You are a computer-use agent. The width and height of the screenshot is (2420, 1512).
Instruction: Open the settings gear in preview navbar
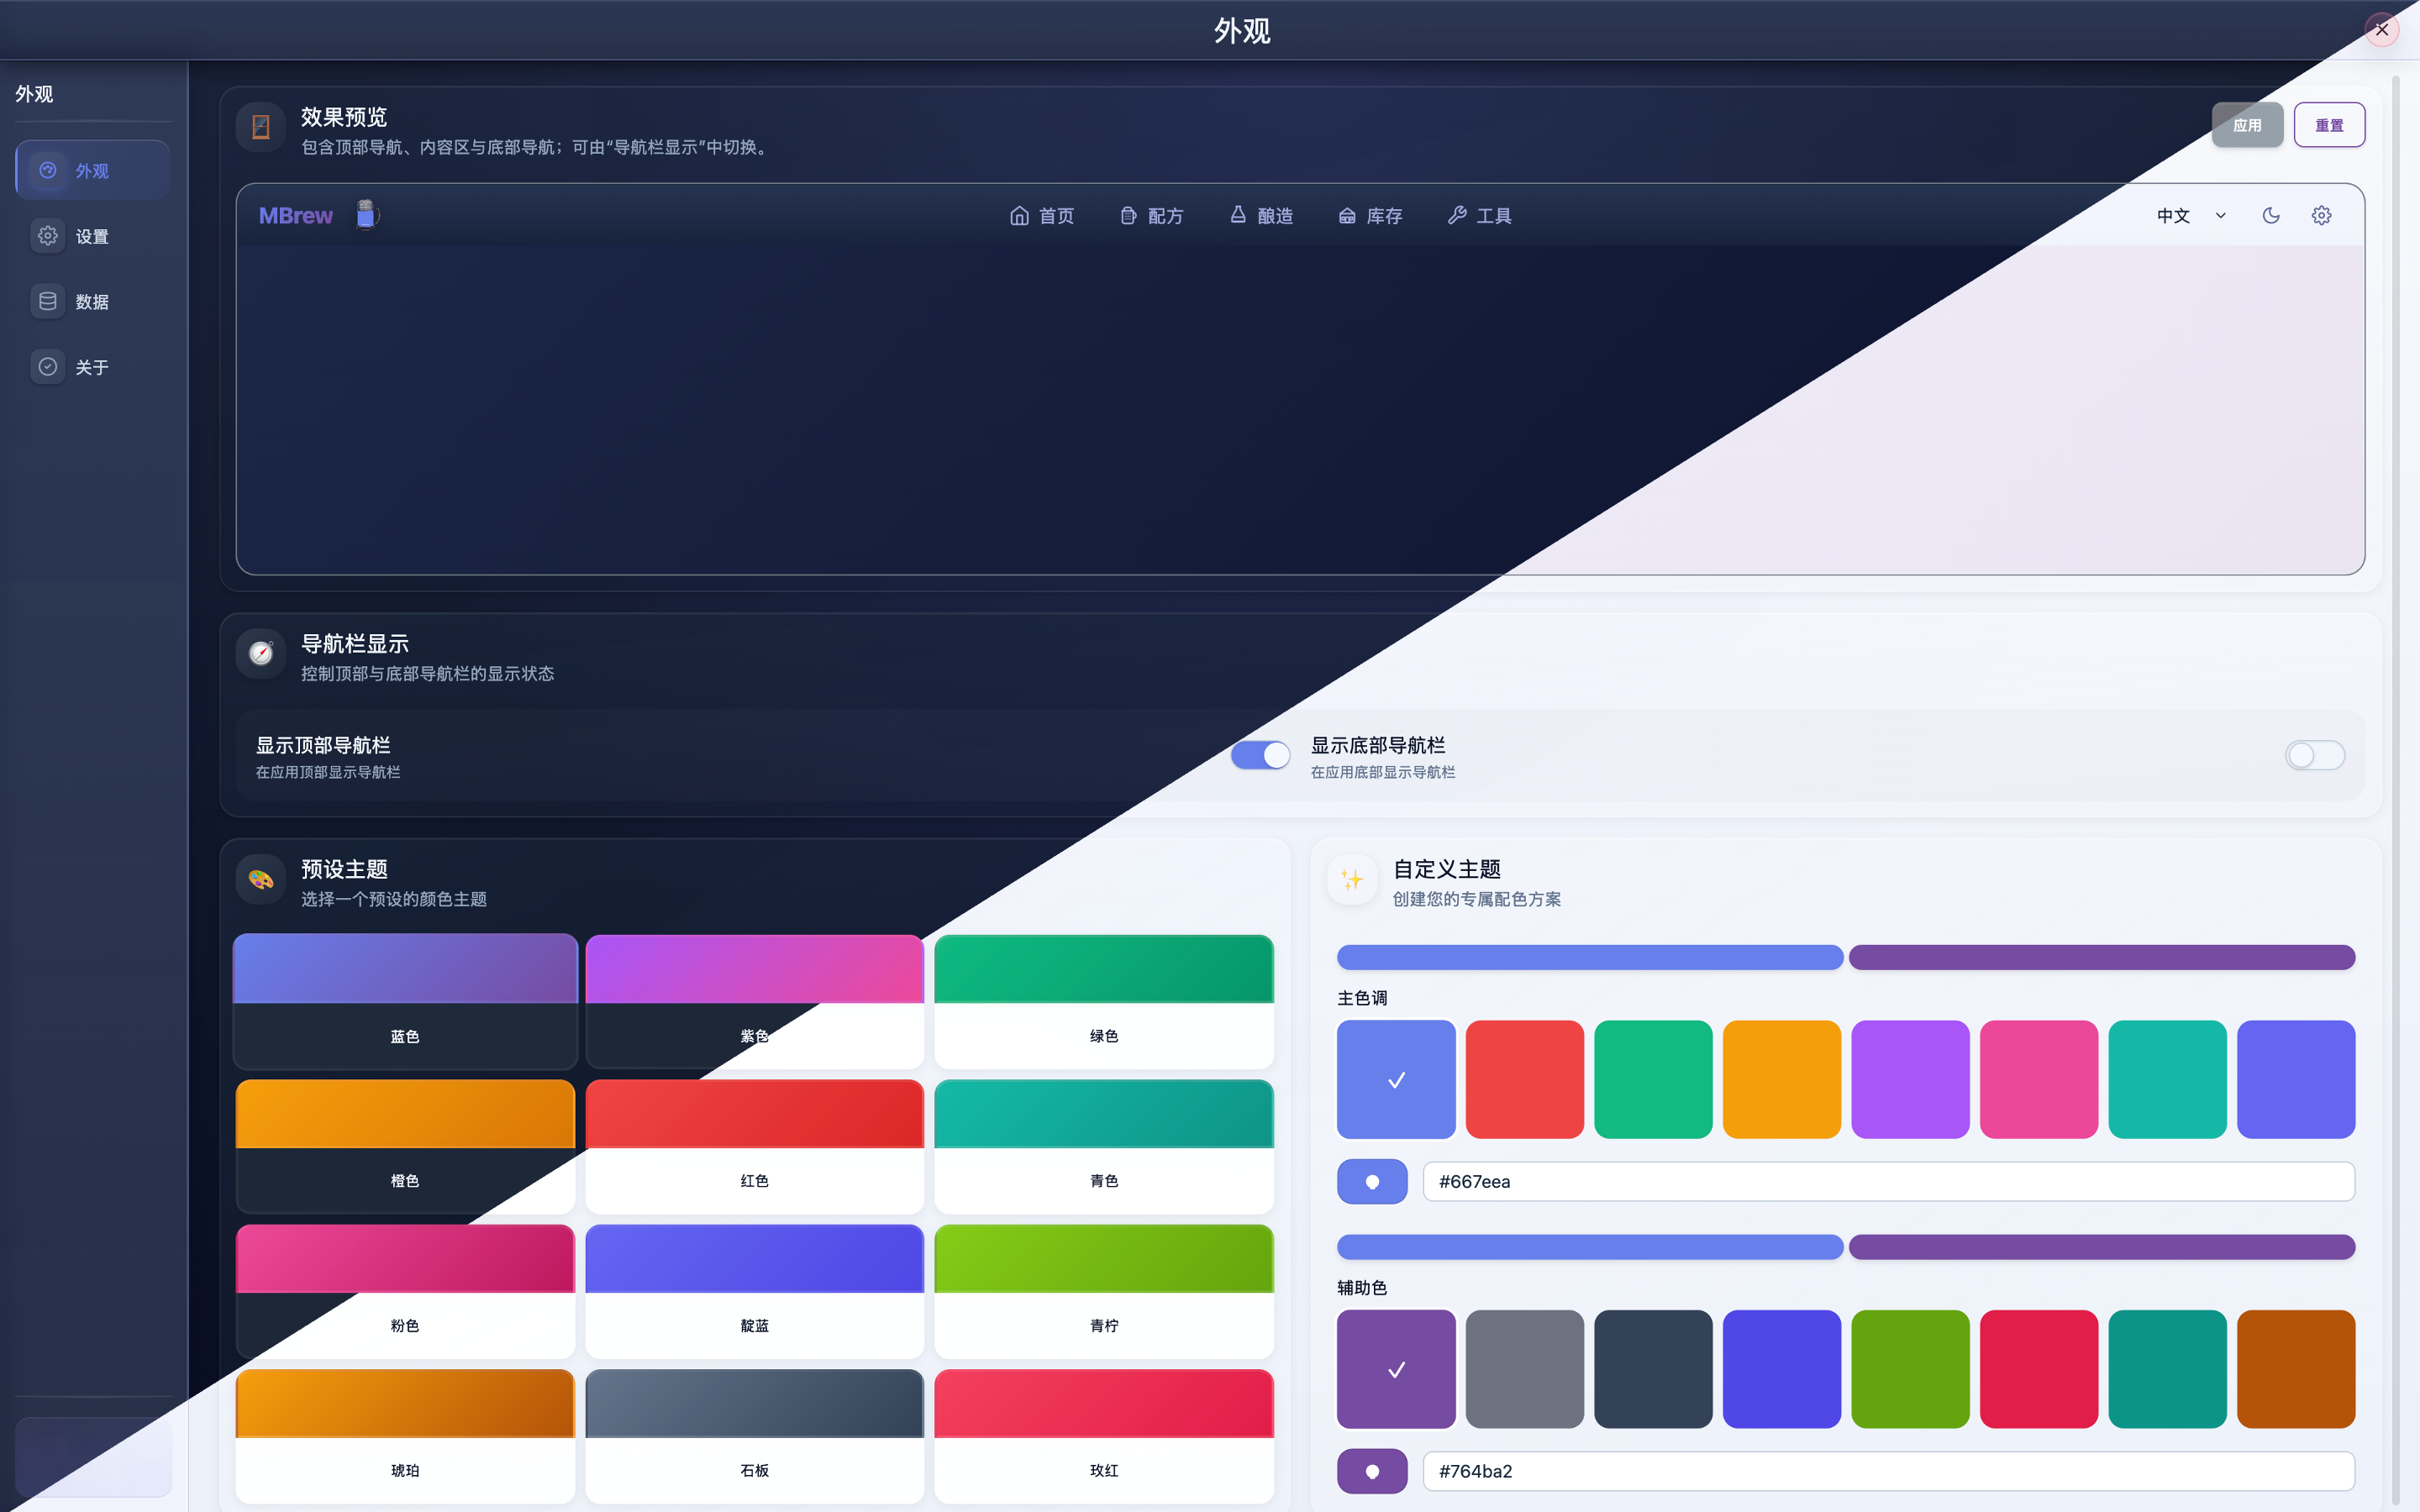tap(2321, 215)
